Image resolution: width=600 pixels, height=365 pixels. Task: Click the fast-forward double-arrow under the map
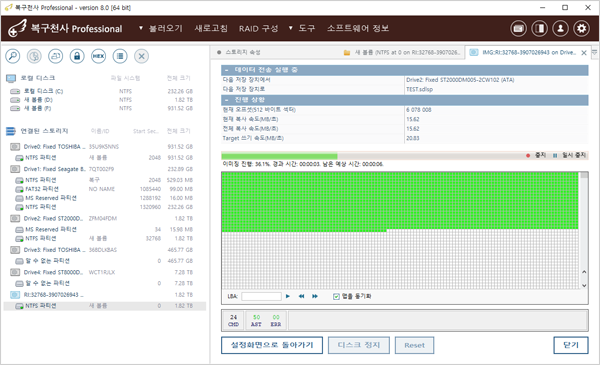[x=315, y=296]
